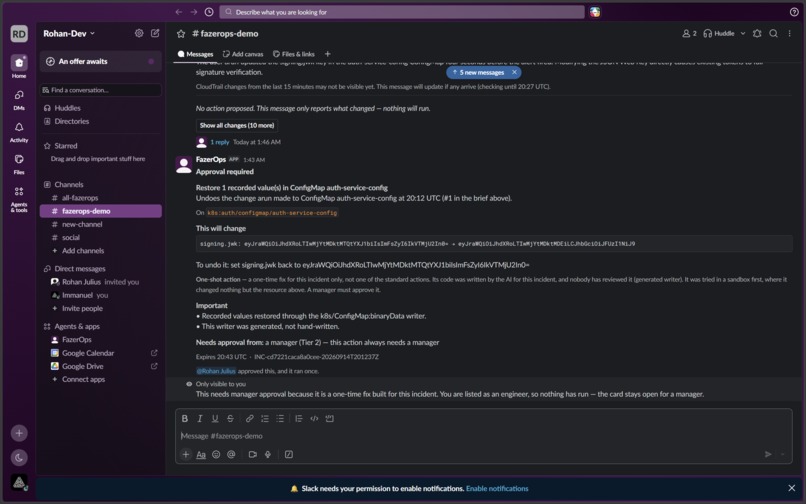This screenshot has height=504, width=806.
Task: Open Add canvas tab
Action: (x=243, y=54)
